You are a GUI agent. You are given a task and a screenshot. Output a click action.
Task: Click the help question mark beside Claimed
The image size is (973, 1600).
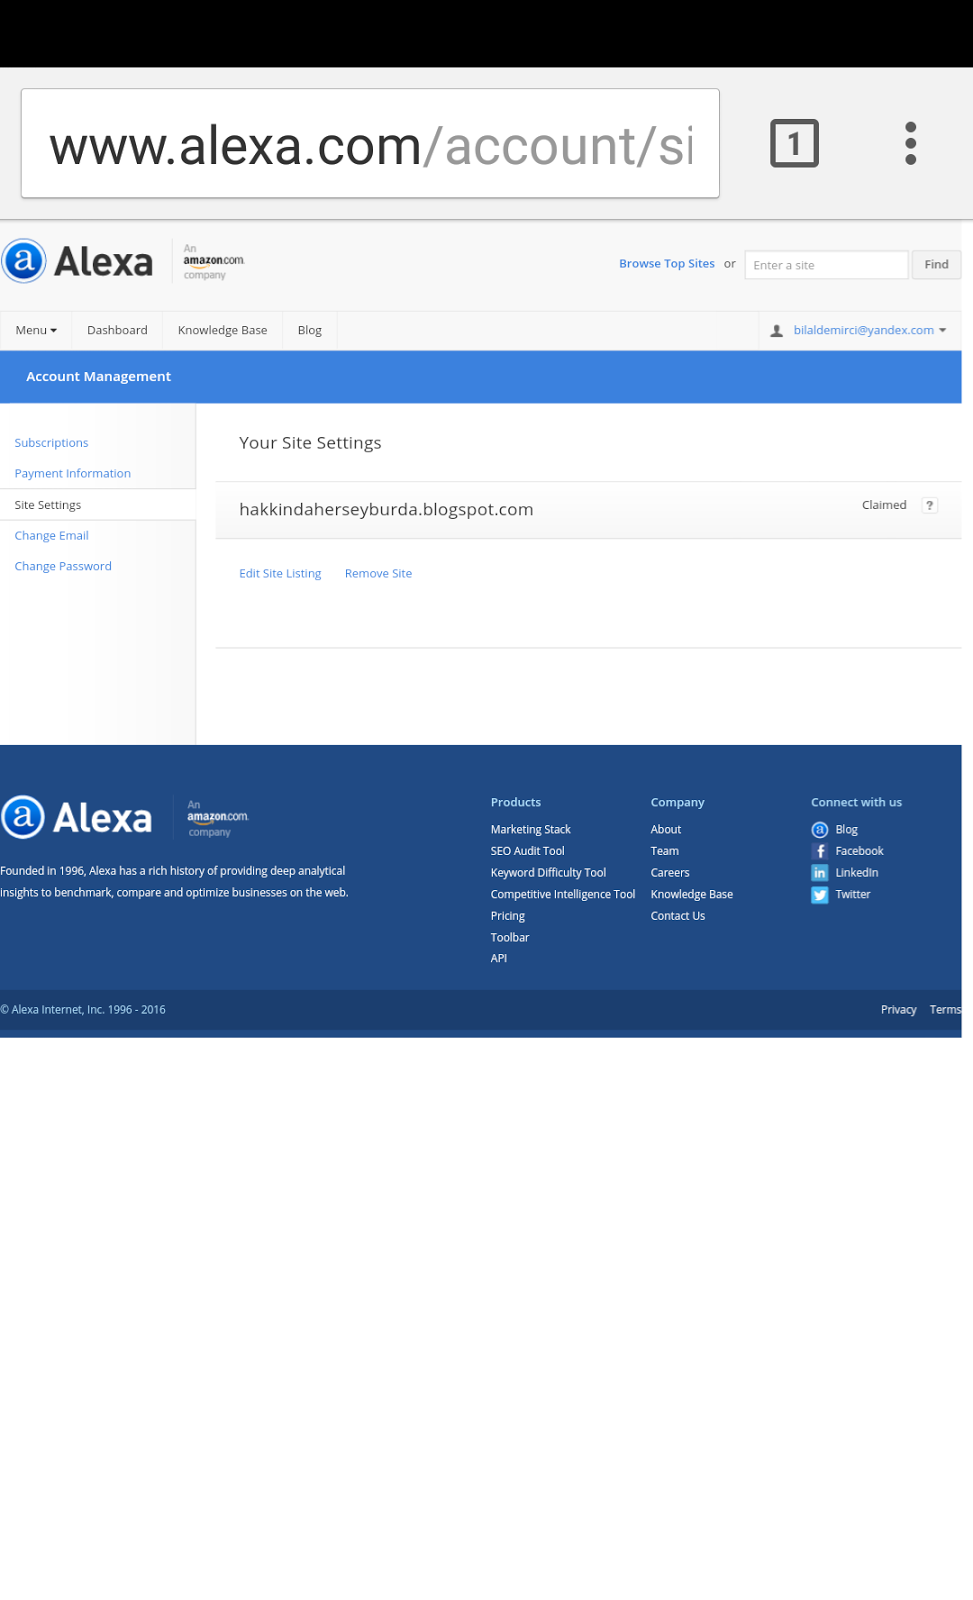tap(930, 505)
